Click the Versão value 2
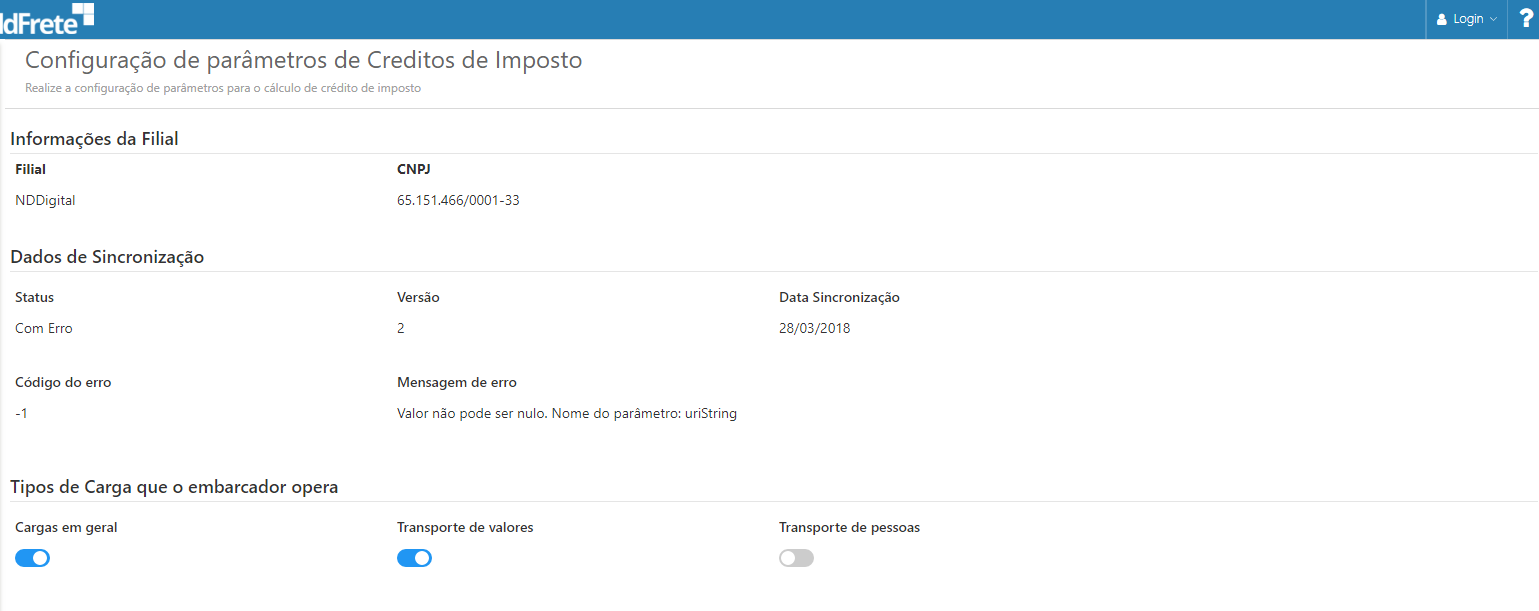 pos(401,328)
